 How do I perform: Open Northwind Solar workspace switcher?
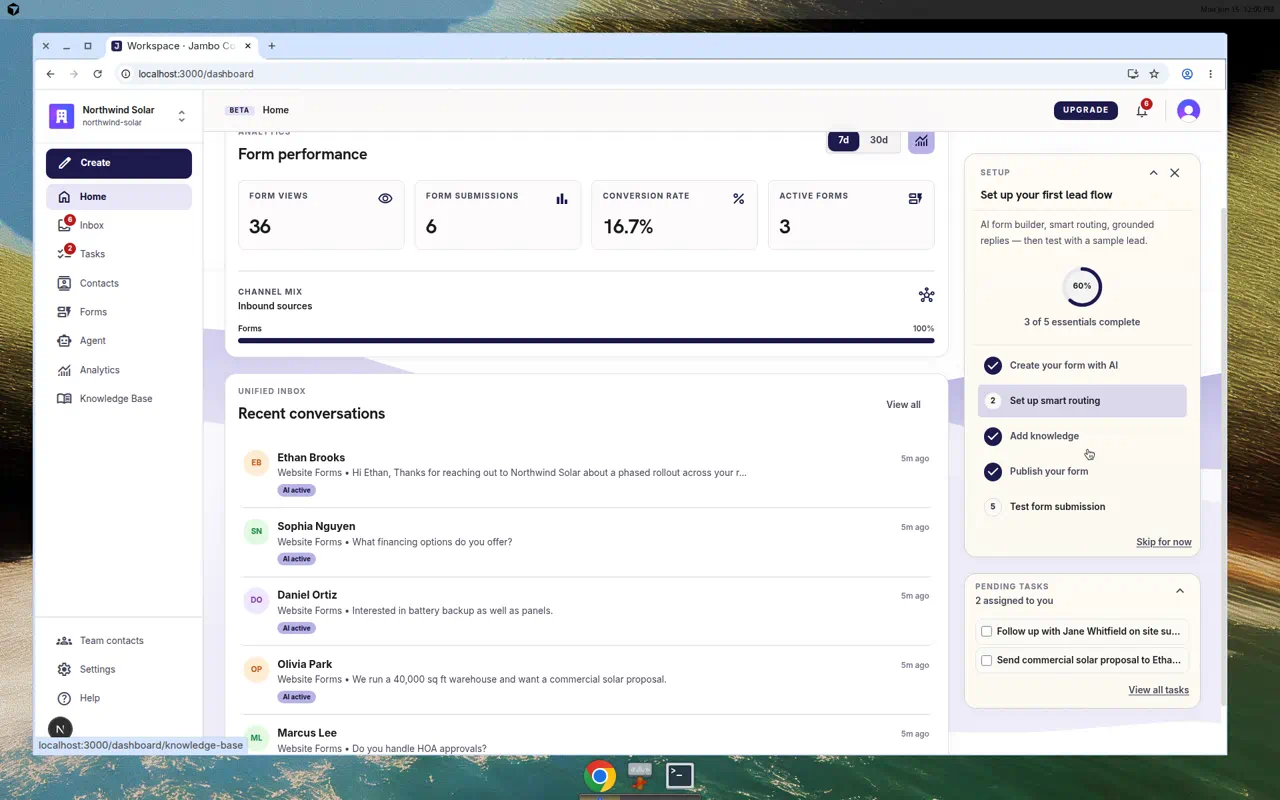pyautogui.click(x=119, y=116)
